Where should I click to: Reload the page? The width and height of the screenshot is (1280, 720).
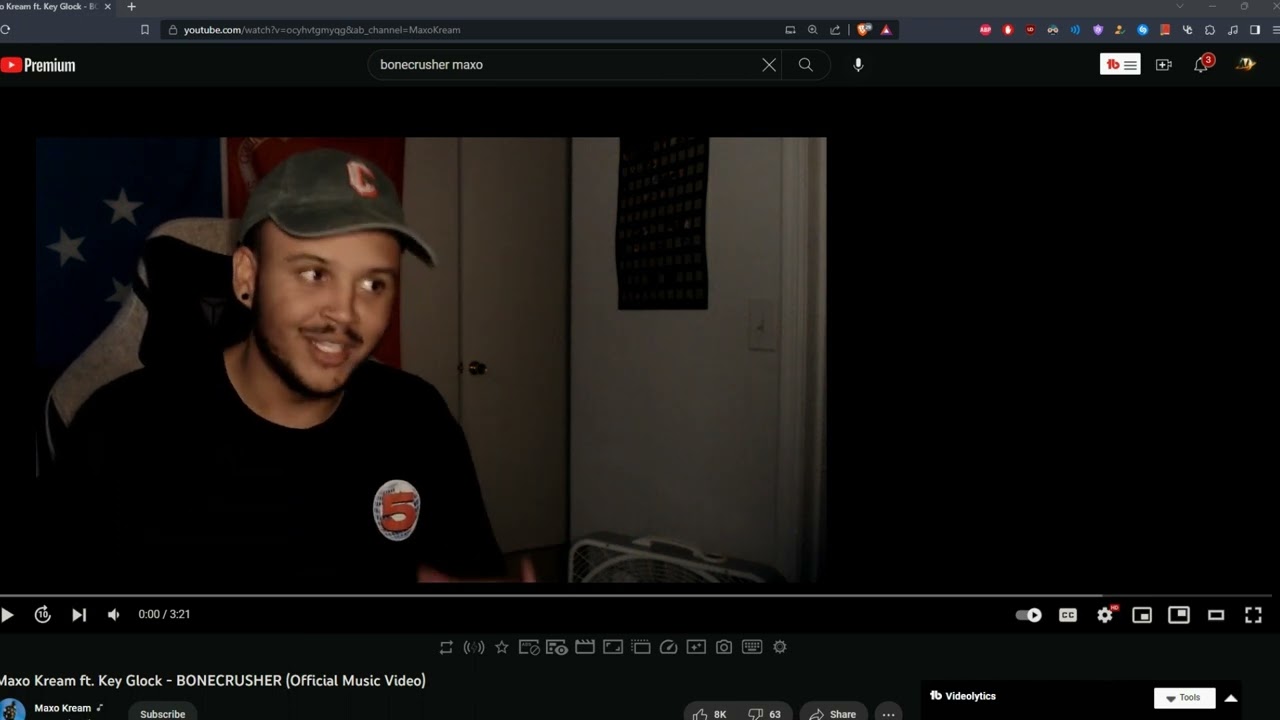coord(5,30)
